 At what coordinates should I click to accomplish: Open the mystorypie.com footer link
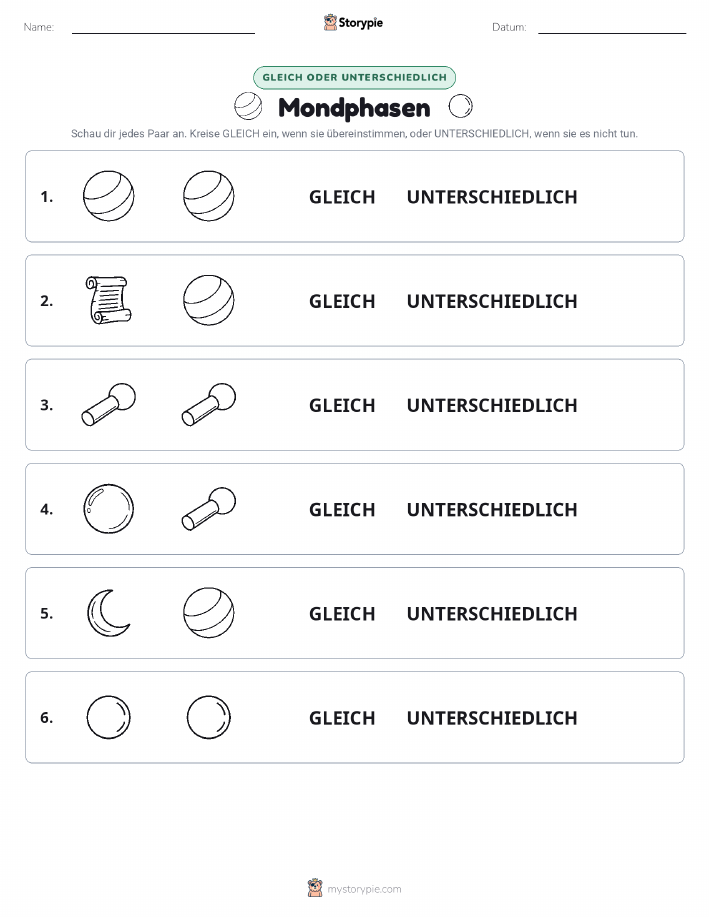[364, 889]
